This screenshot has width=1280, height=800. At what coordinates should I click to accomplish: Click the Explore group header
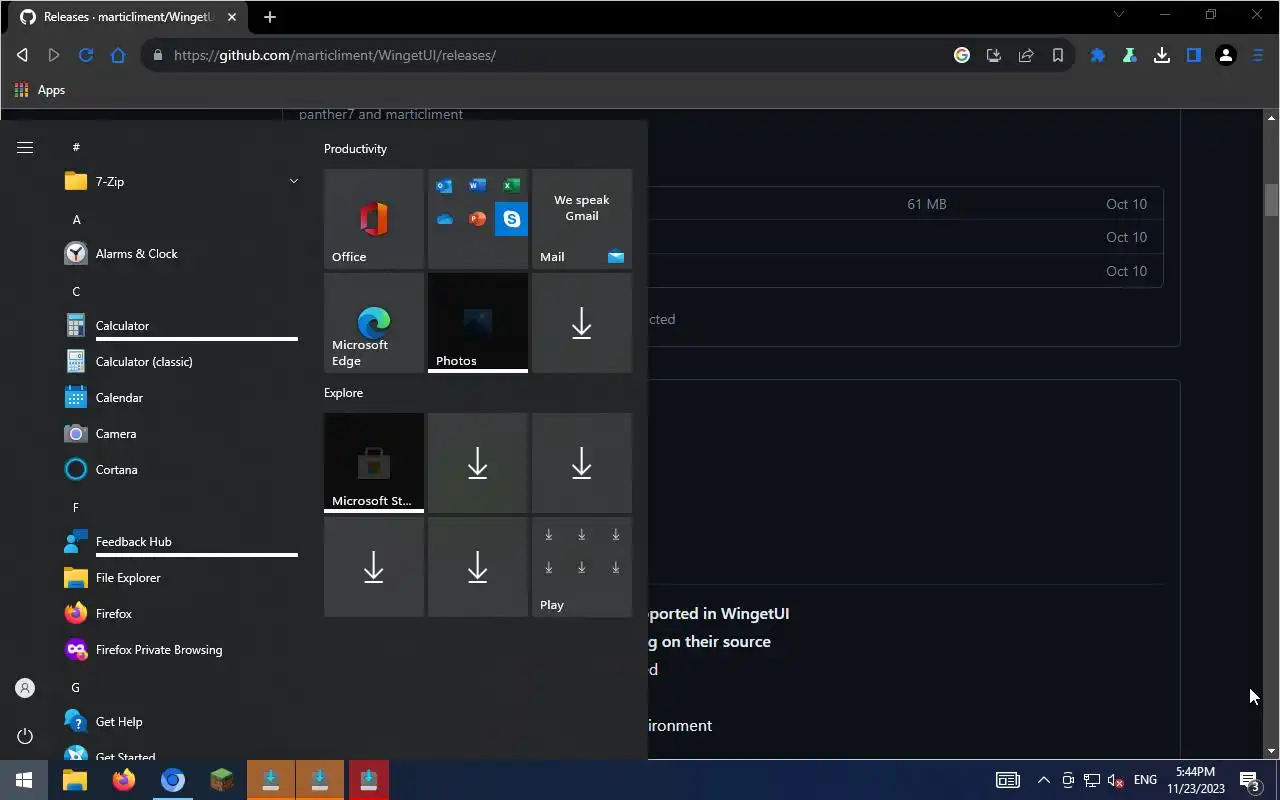pos(343,393)
